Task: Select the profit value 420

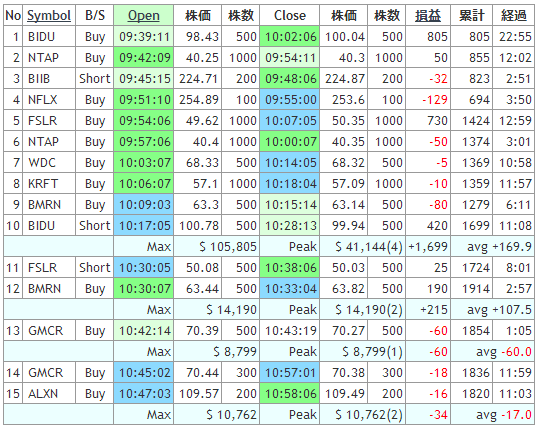Action: coord(437,226)
